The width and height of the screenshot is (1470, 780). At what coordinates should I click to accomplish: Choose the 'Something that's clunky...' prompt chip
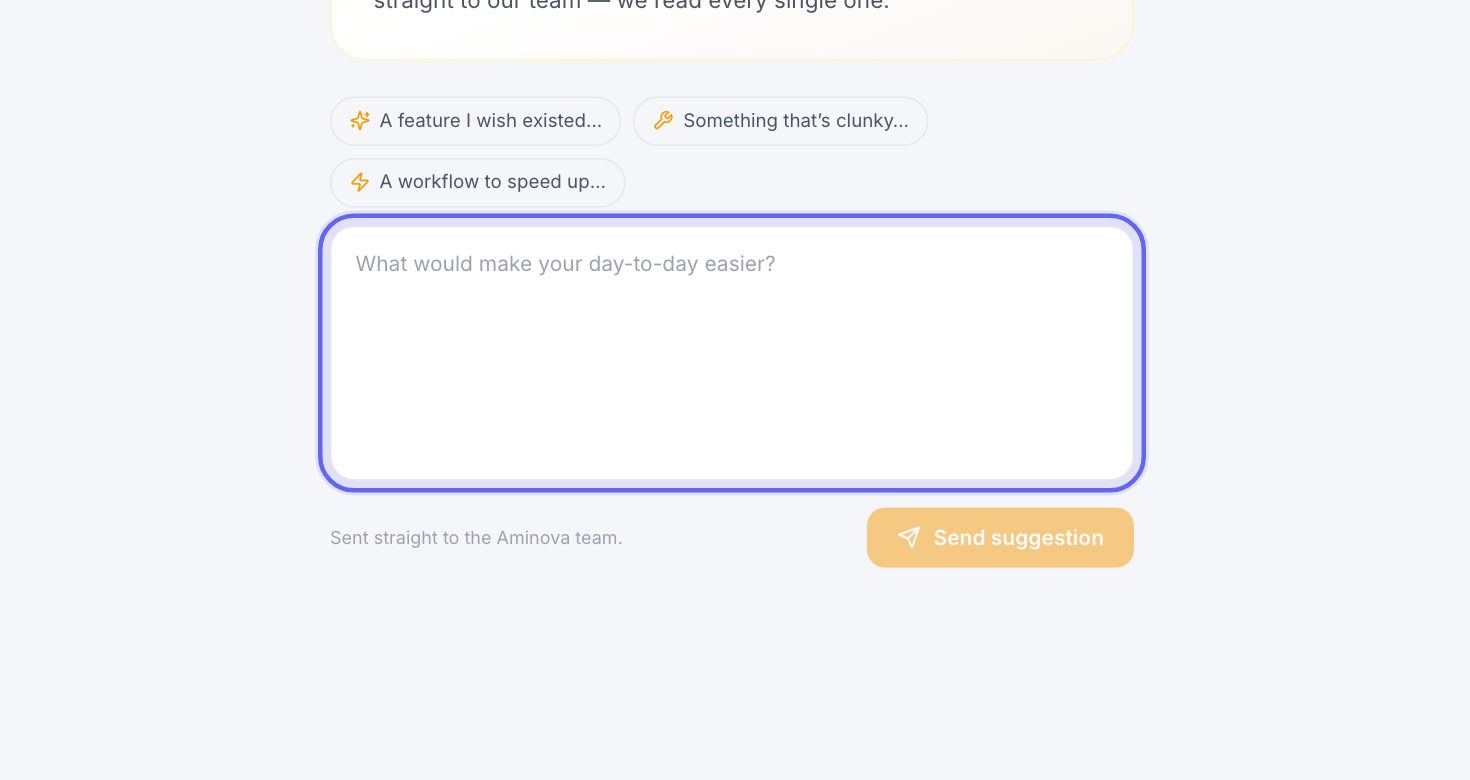click(781, 121)
